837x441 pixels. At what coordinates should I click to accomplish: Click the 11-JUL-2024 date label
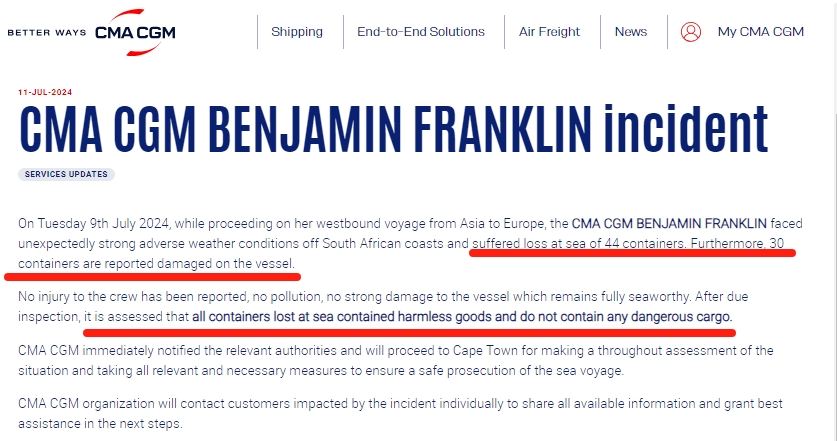(x=45, y=92)
